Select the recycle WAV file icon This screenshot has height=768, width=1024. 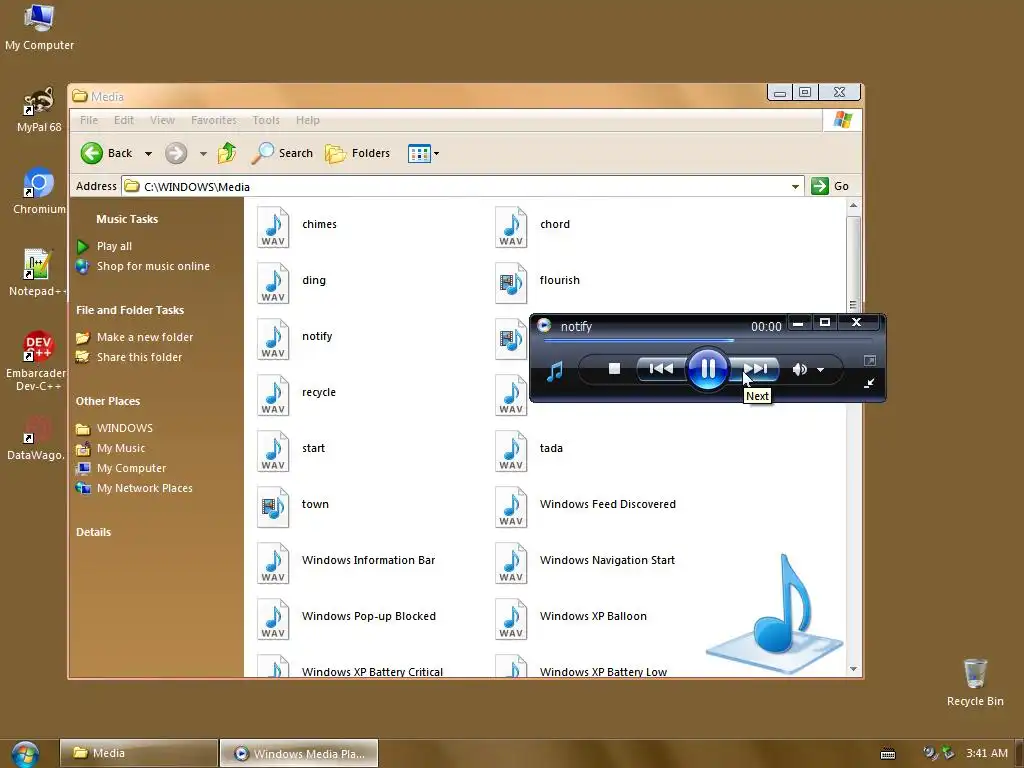[273, 395]
